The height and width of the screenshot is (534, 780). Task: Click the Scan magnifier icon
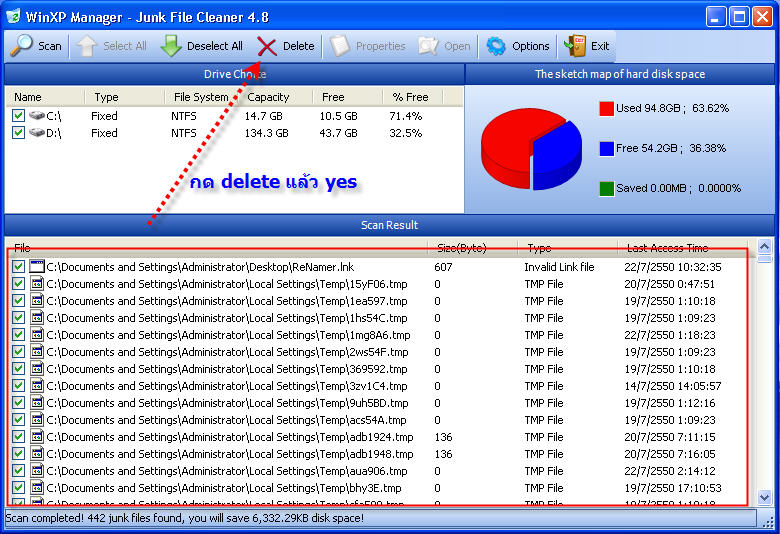(x=21, y=46)
